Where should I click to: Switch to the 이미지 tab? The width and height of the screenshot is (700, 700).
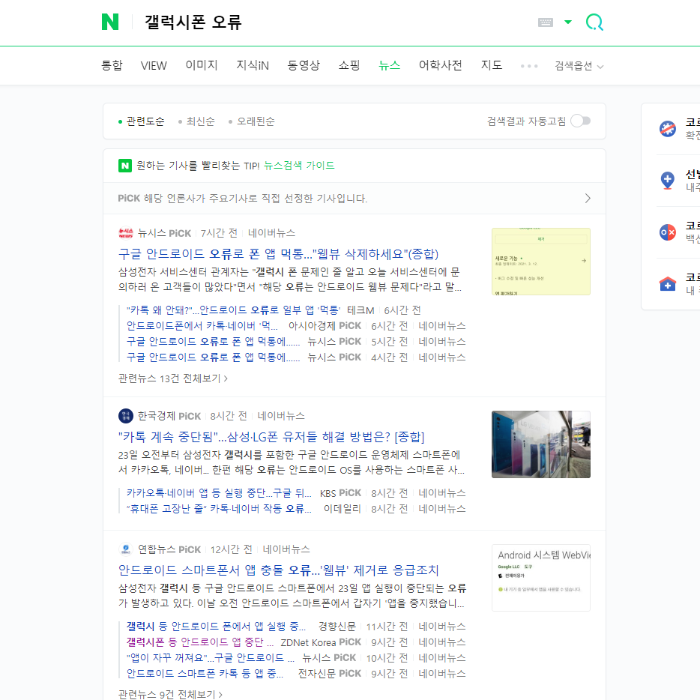tap(201, 66)
